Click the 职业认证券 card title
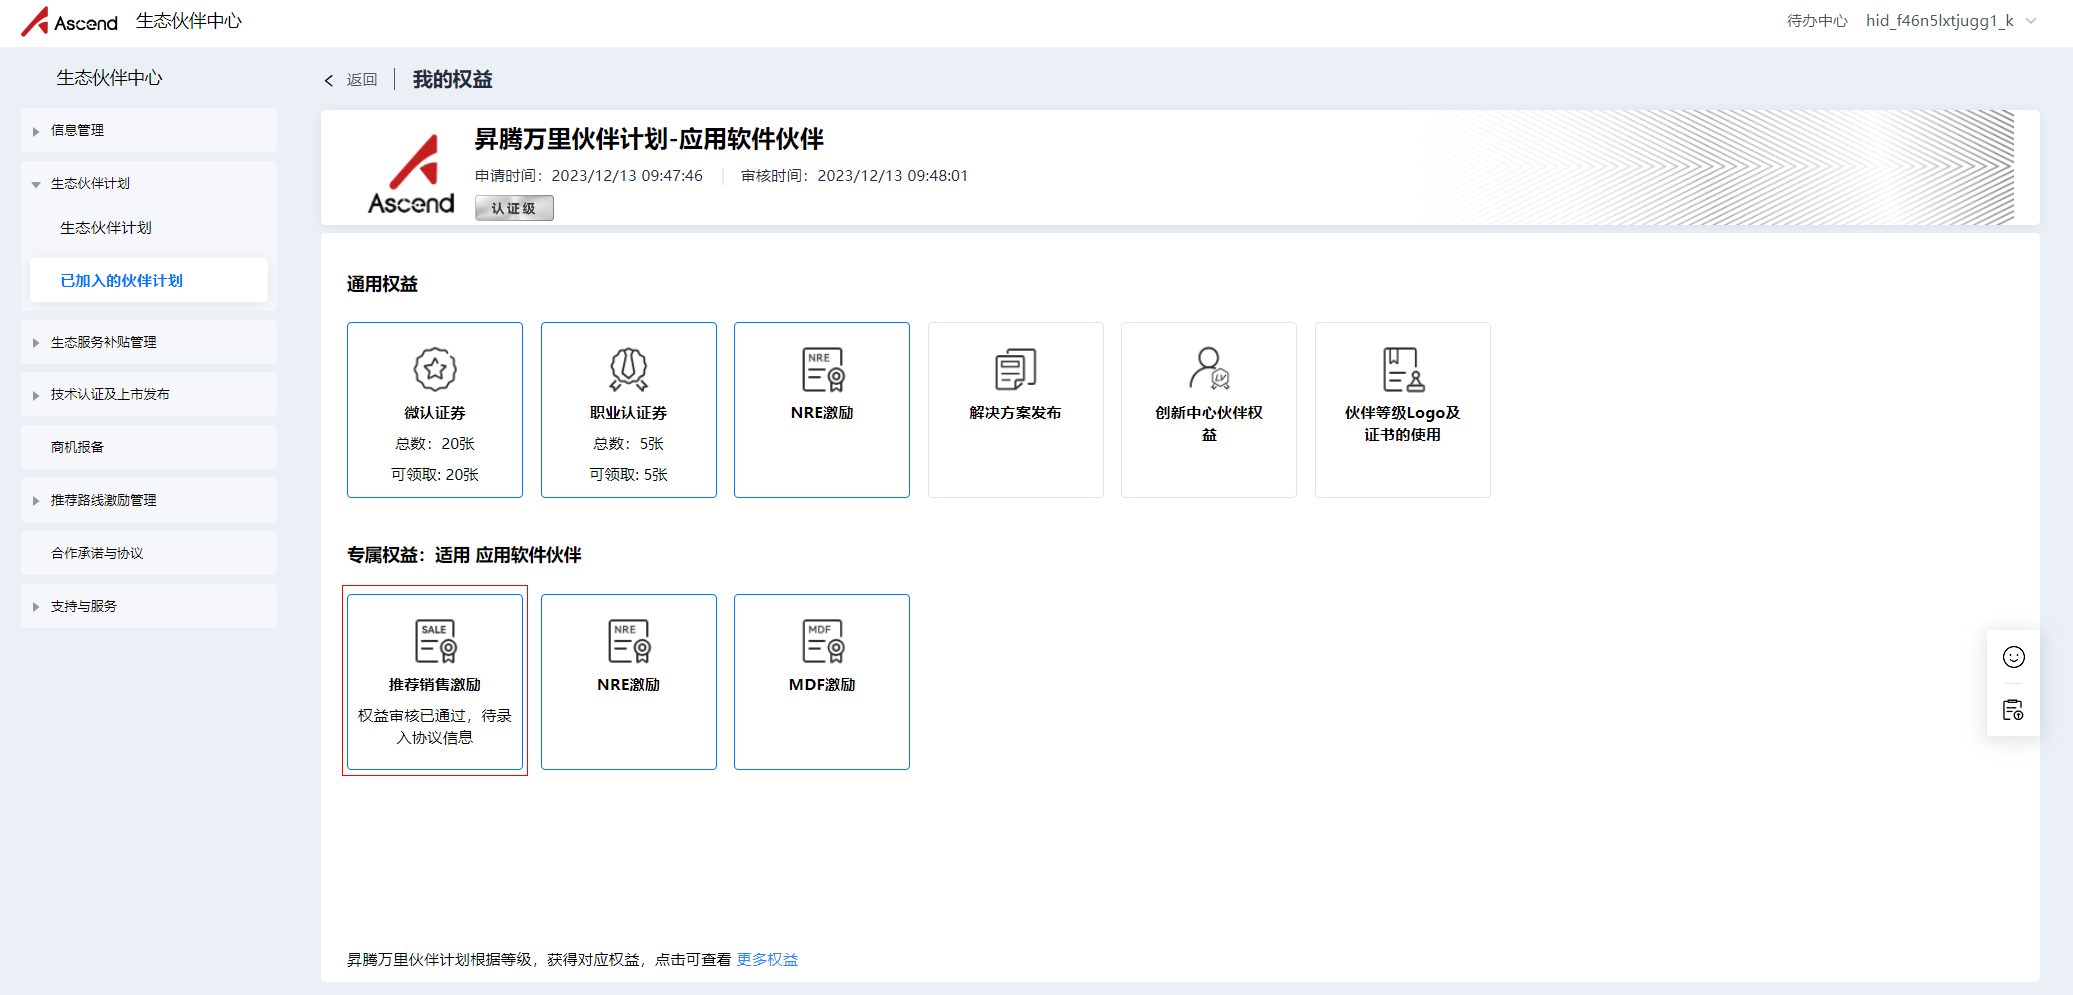Viewport: 2073px width, 995px height. [629, 413]
